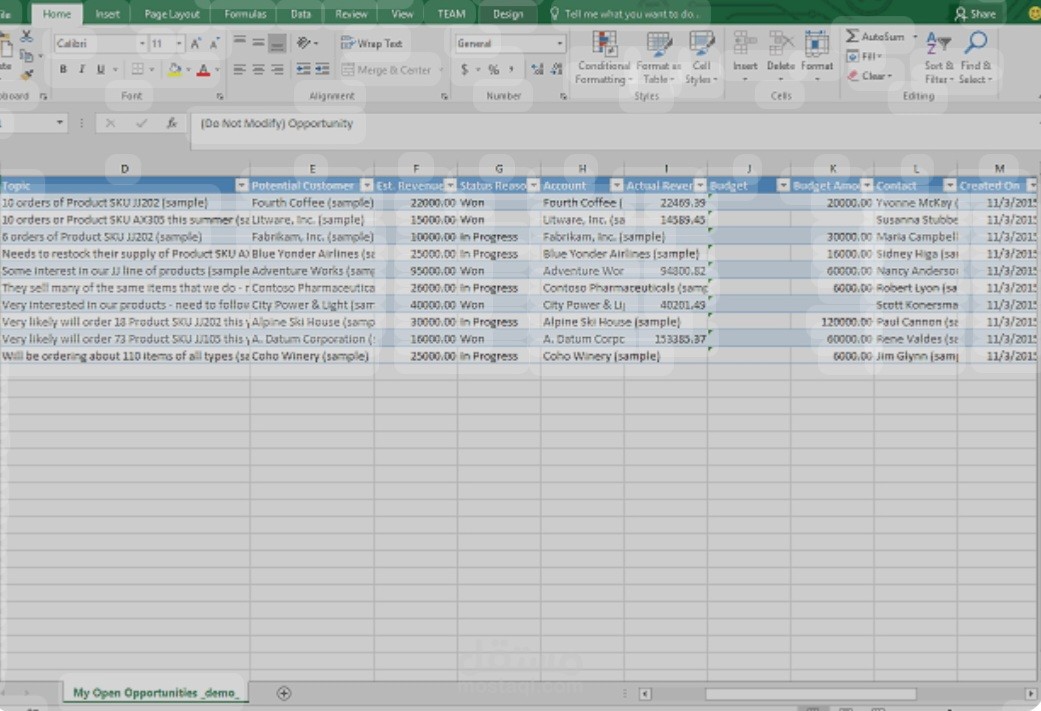
Task: Toggle Italic formatting
Action: click(x=82, y=69)
